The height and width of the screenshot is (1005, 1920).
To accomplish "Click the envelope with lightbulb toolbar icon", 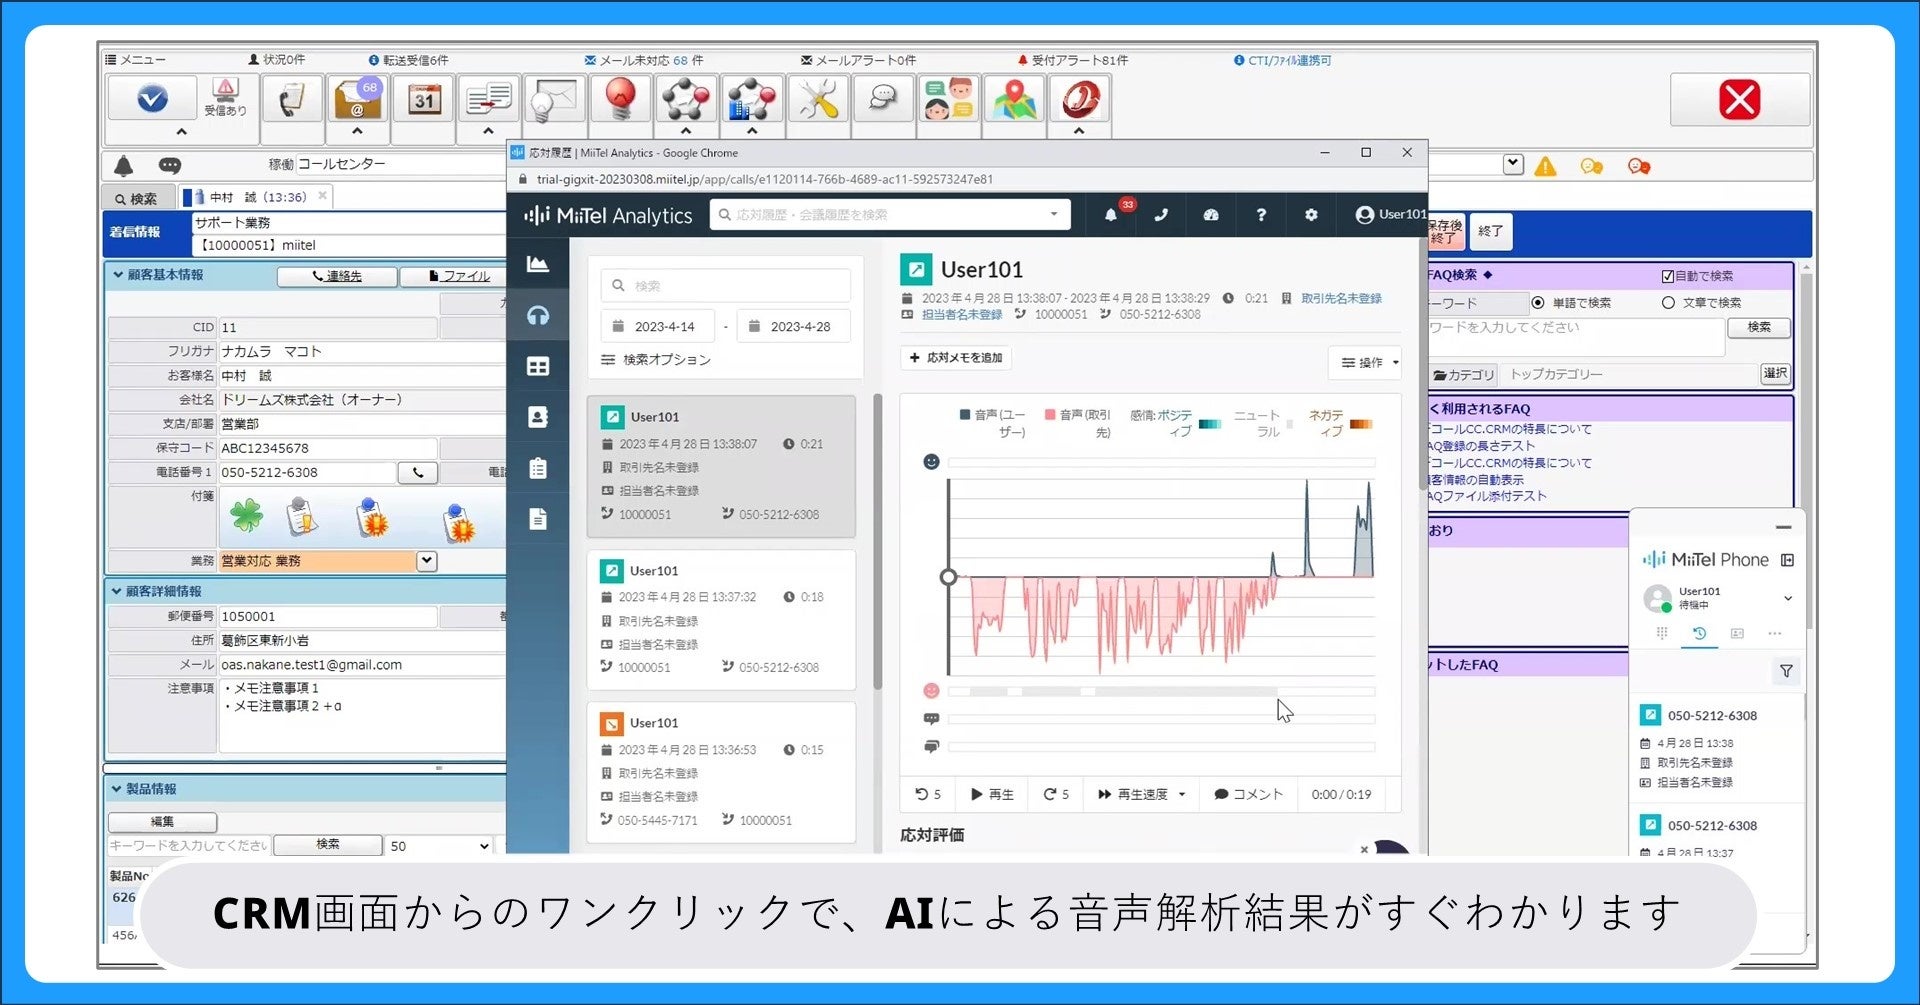I will [x=555, y=99].
